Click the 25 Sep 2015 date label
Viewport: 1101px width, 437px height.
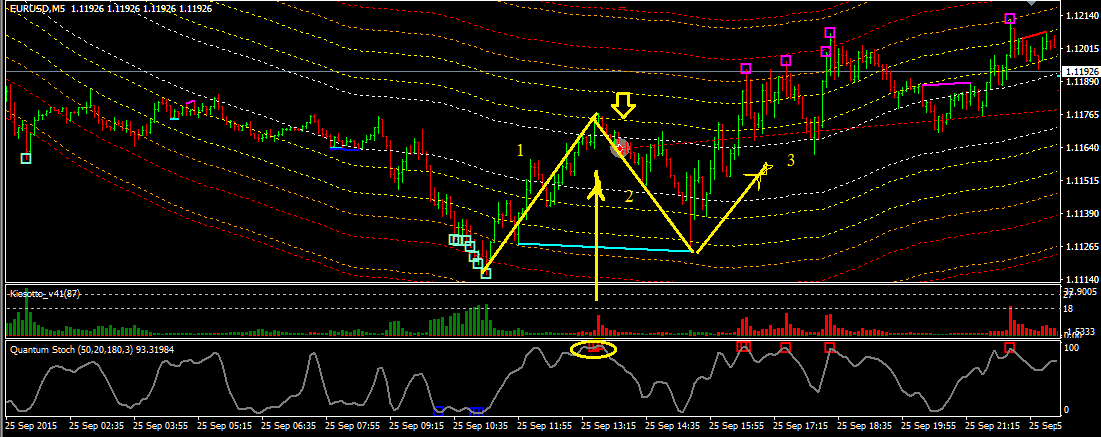31,426
